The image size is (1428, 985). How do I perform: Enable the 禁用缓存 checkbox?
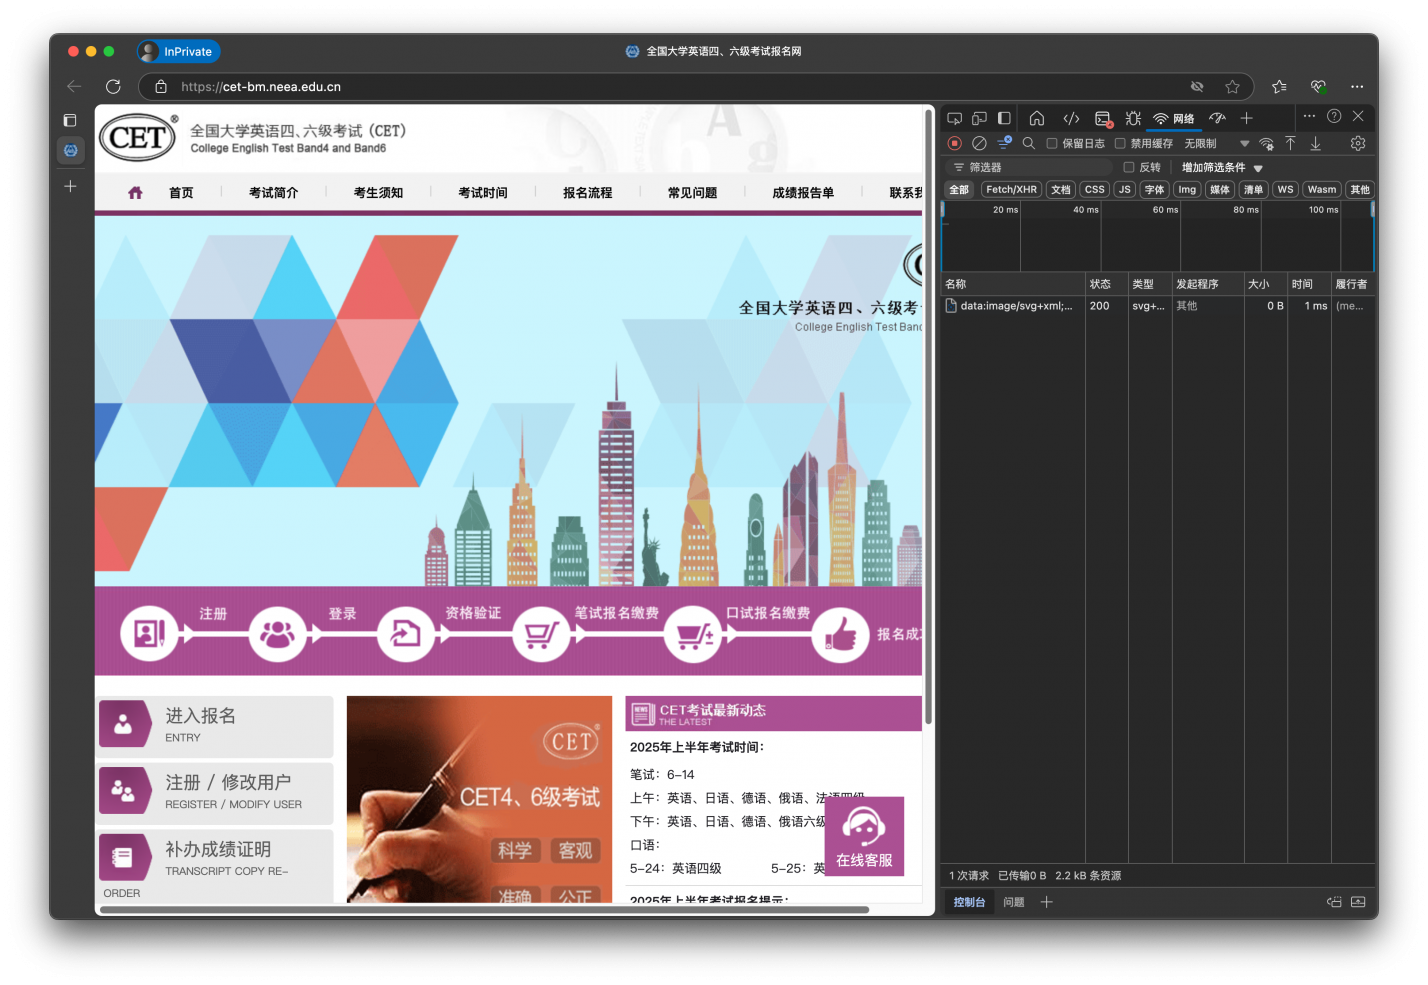click(1120, 144)
